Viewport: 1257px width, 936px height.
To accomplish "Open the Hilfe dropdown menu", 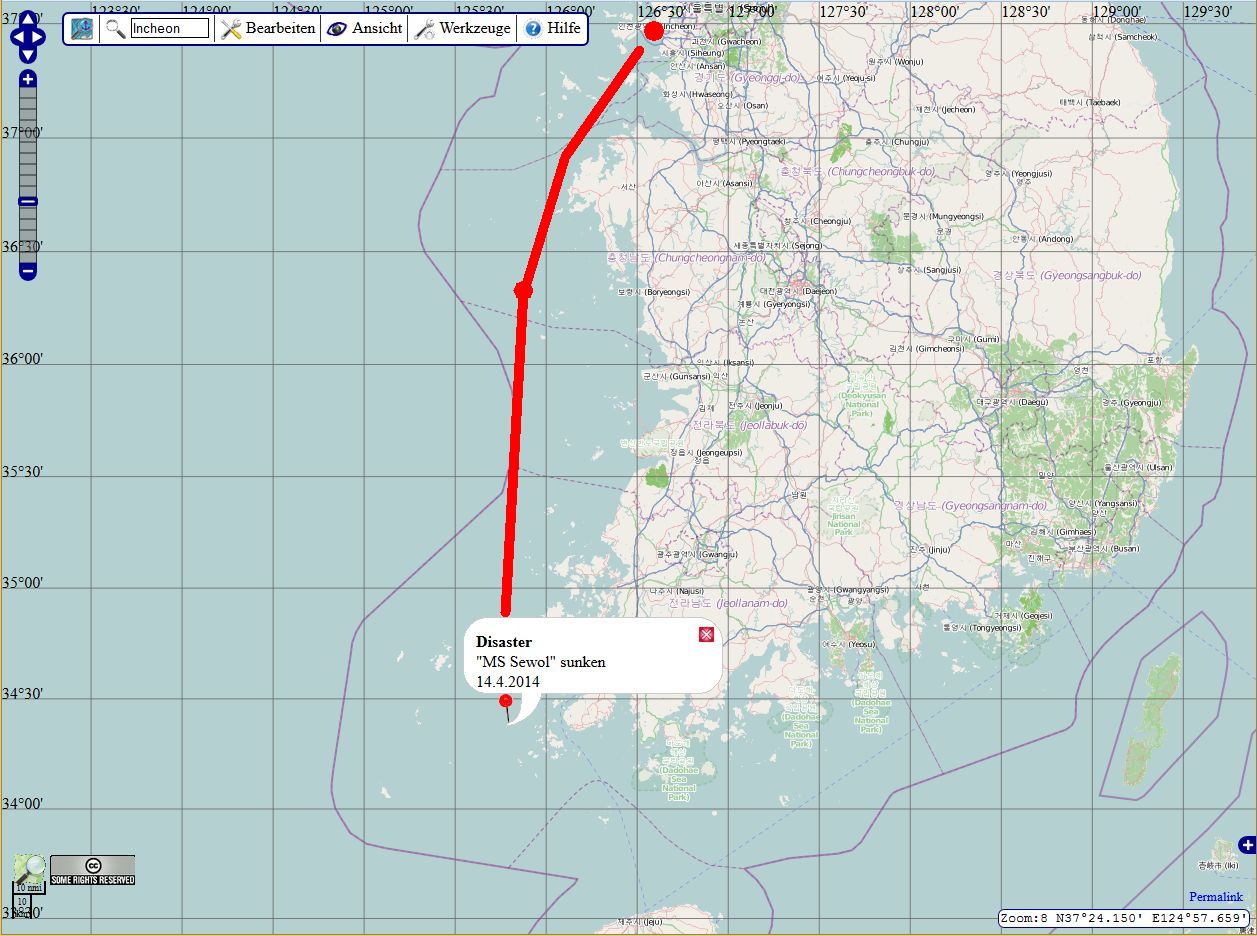I will pyautogui.click(x=553, y=29).
